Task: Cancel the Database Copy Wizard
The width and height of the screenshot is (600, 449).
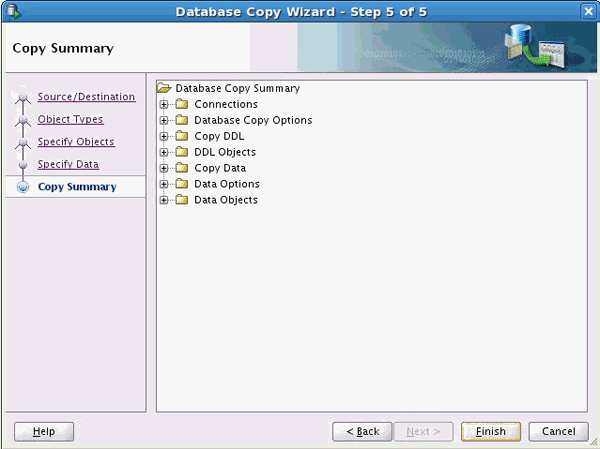Action: pos(558,432)
